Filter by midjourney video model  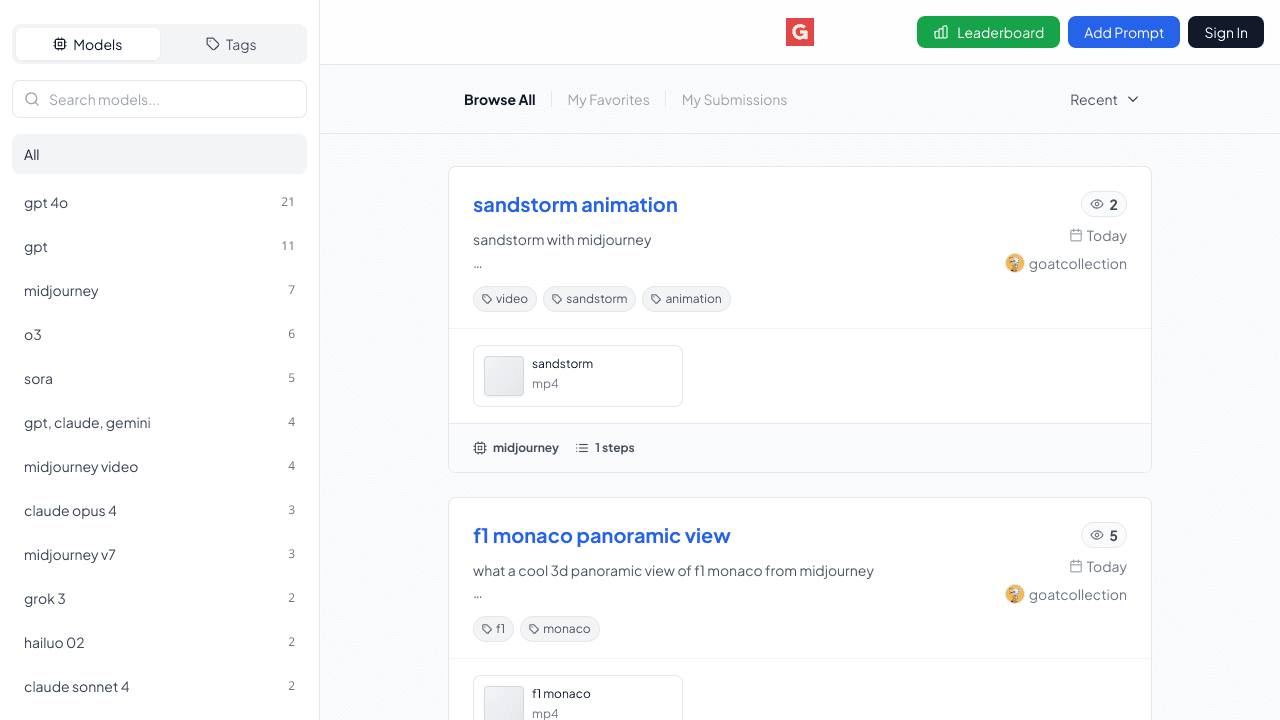click(159, 466)
